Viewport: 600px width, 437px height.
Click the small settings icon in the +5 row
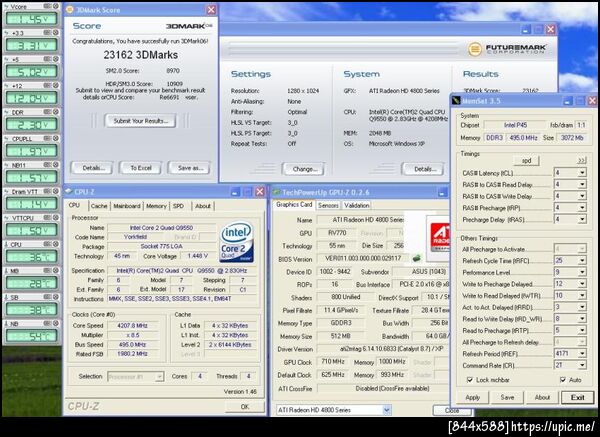(x=47, y=59)
